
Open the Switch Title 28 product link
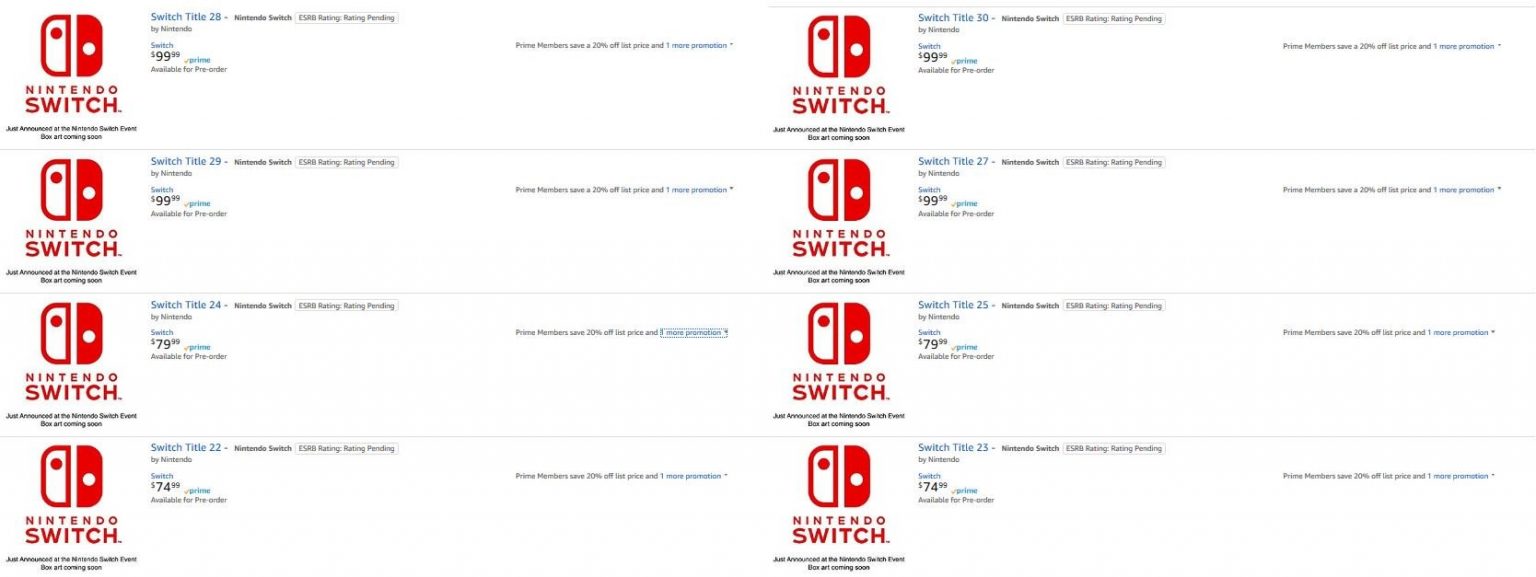tap(186, 17)
